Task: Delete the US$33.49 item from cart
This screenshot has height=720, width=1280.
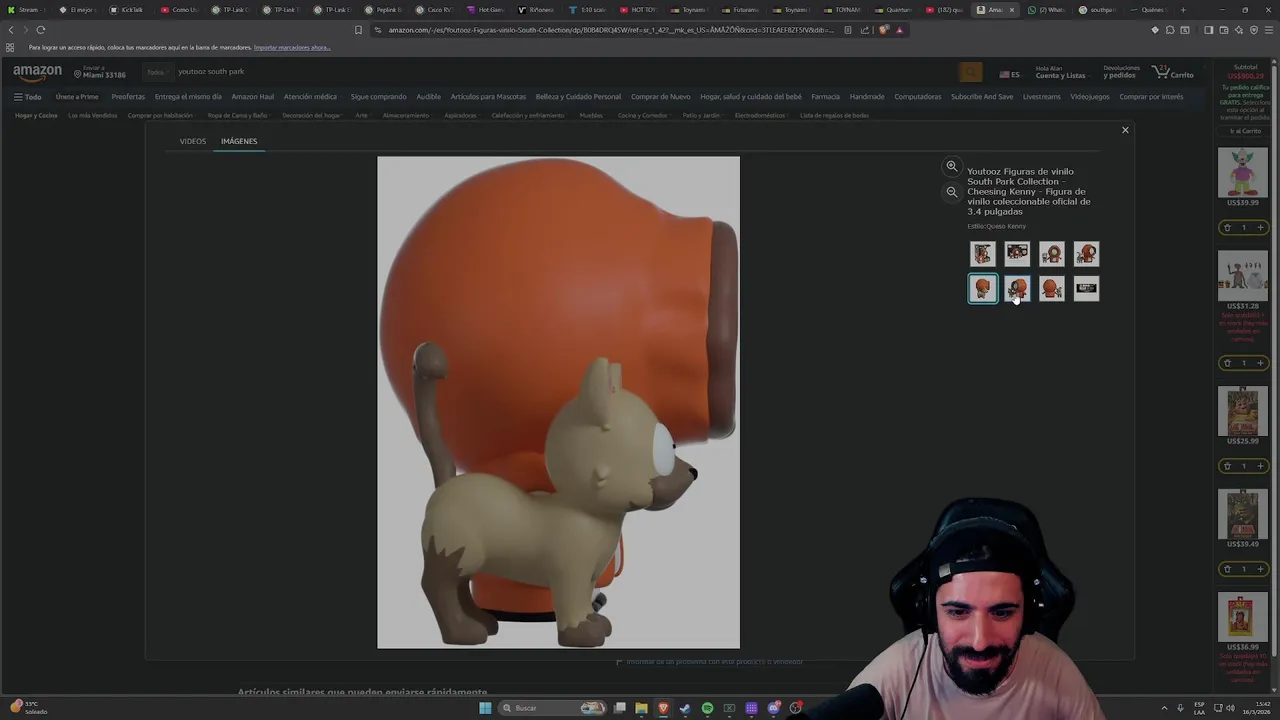Action: tap(1227, 569)
